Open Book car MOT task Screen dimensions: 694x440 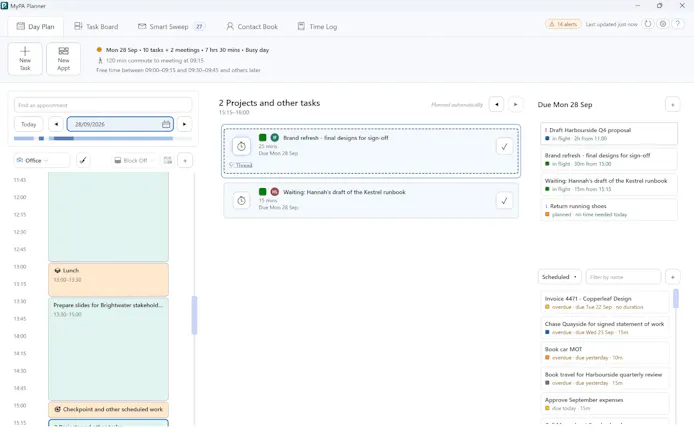click(605, 353)
